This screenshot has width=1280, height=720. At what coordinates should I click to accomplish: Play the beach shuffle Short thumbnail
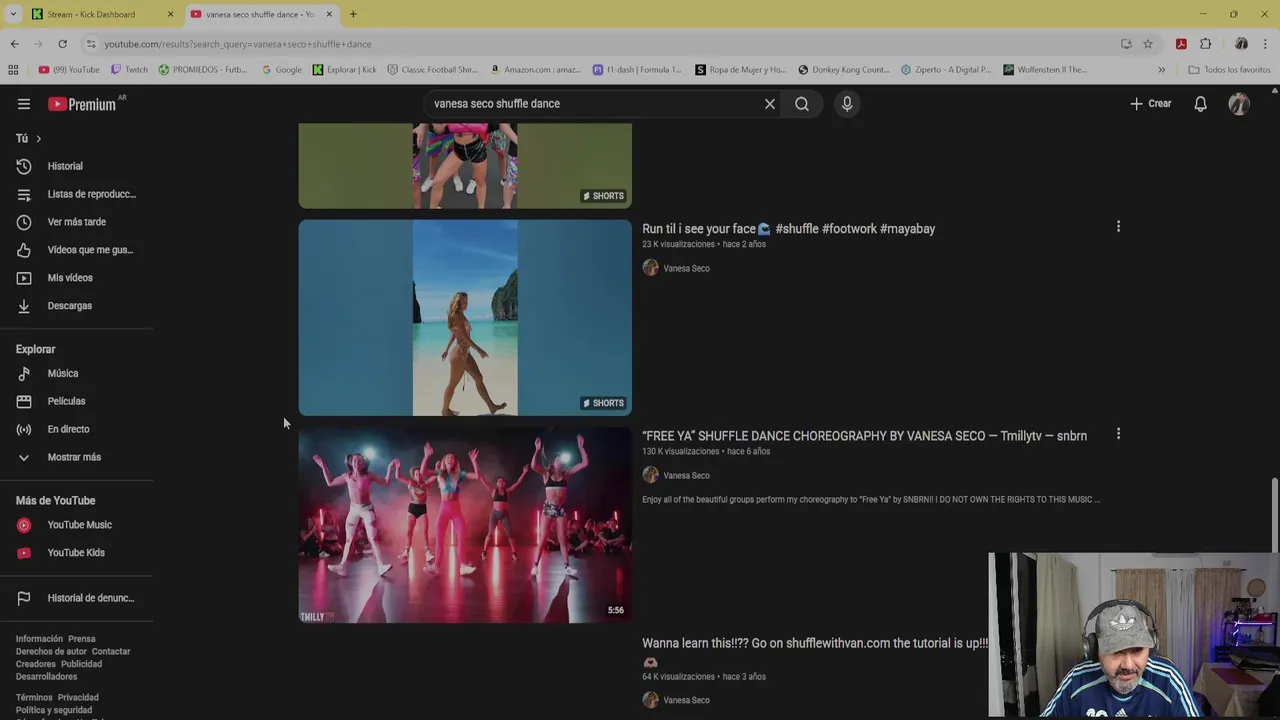(x=465, y=317)
